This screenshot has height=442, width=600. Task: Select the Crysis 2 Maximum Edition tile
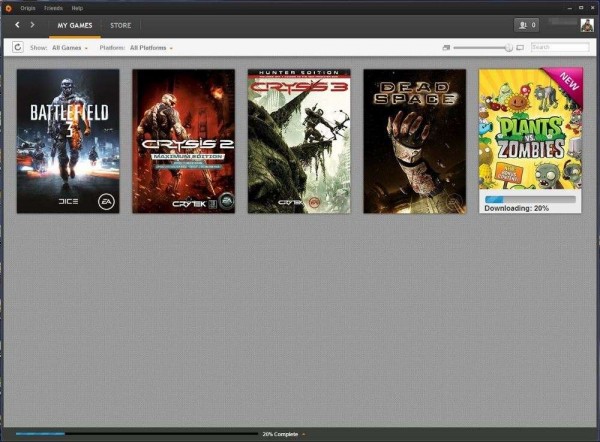click(x=184, y=141)
